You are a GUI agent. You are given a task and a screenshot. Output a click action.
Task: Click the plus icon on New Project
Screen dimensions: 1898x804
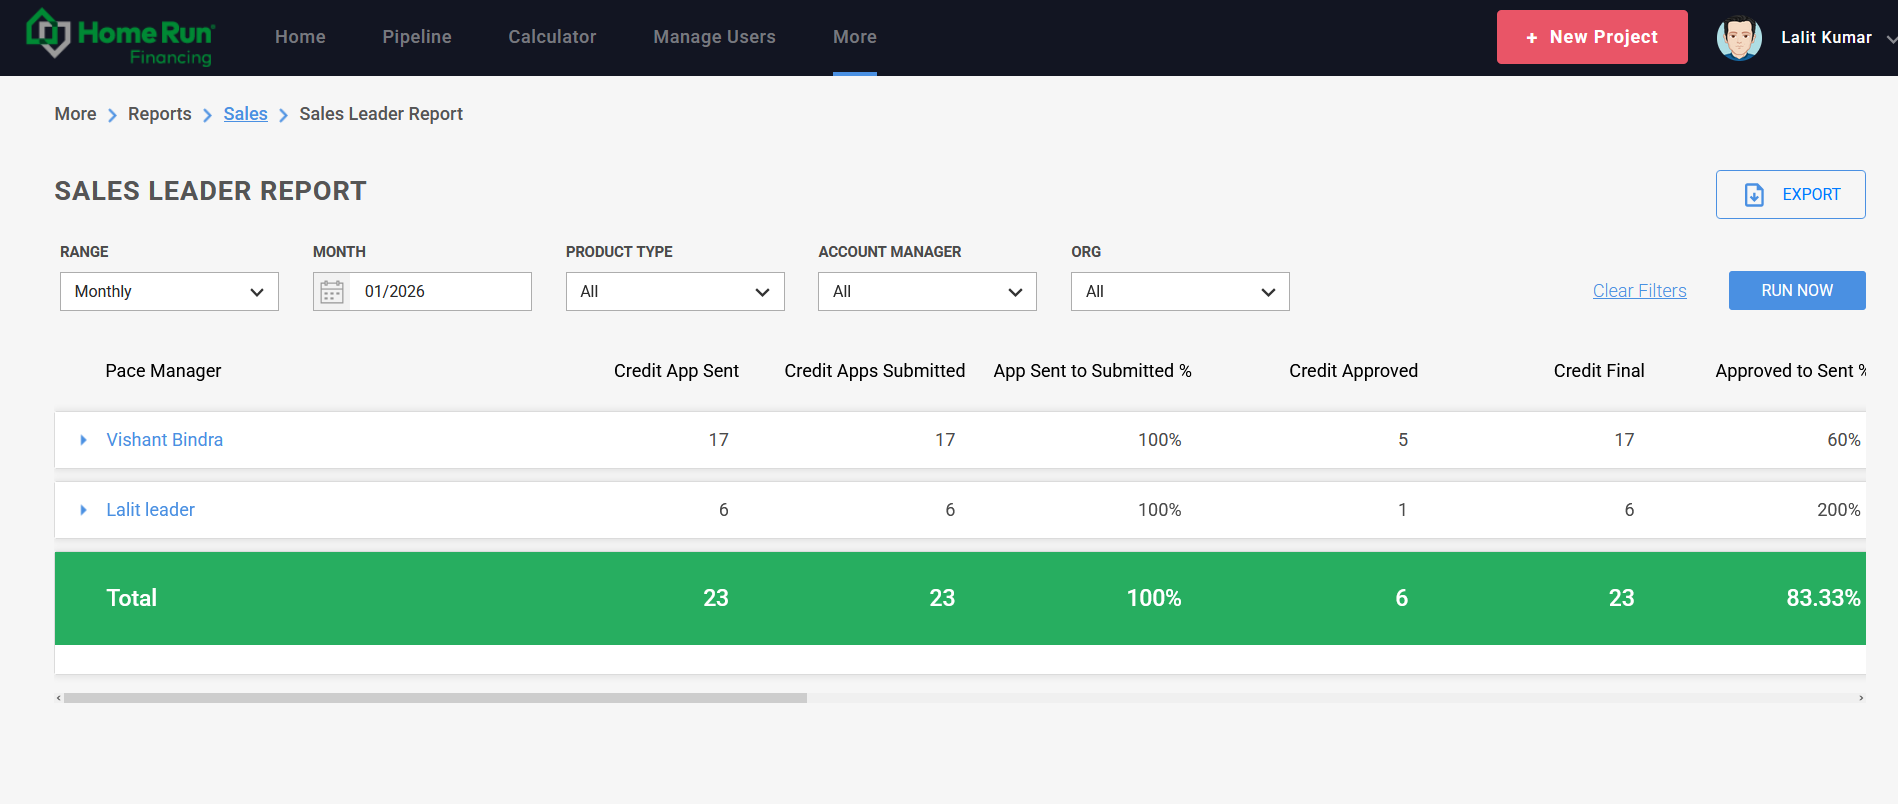[x=1531, y=38]
